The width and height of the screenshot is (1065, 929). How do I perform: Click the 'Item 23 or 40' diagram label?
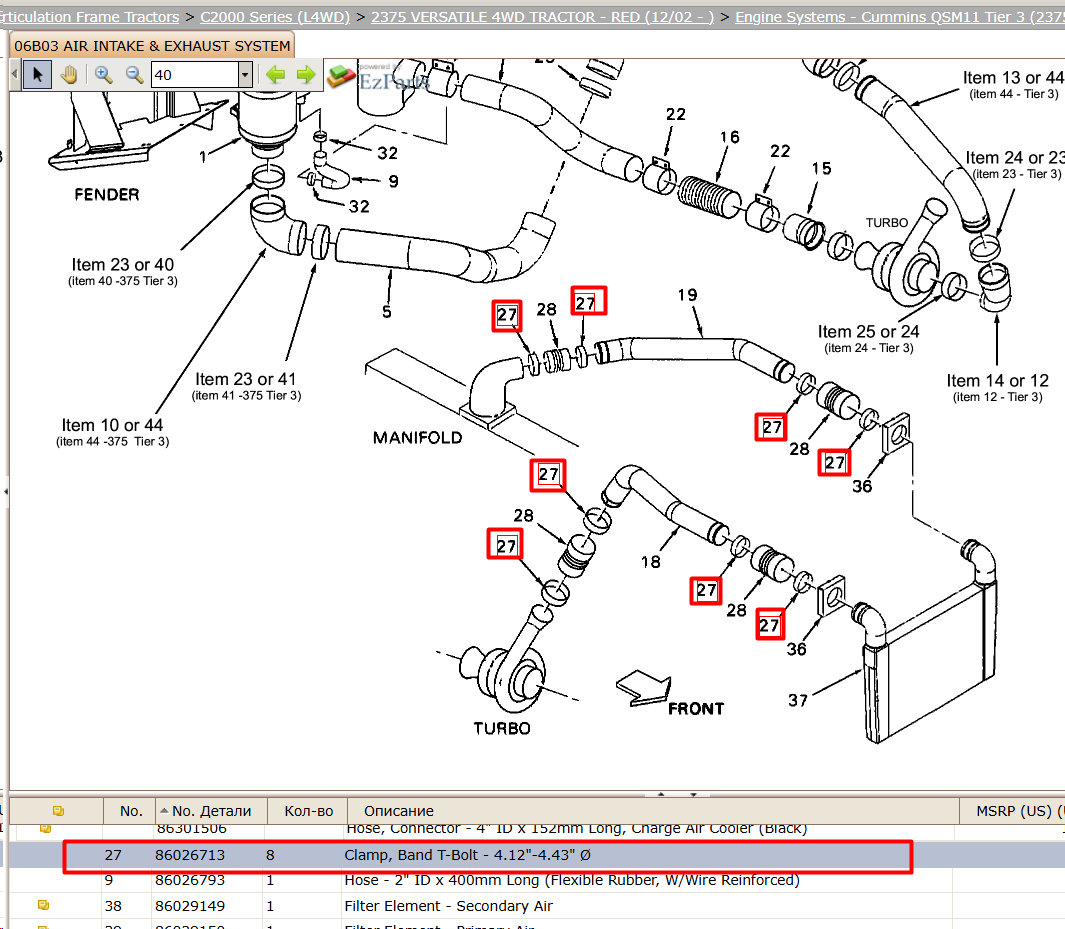(x=123, y=264)
